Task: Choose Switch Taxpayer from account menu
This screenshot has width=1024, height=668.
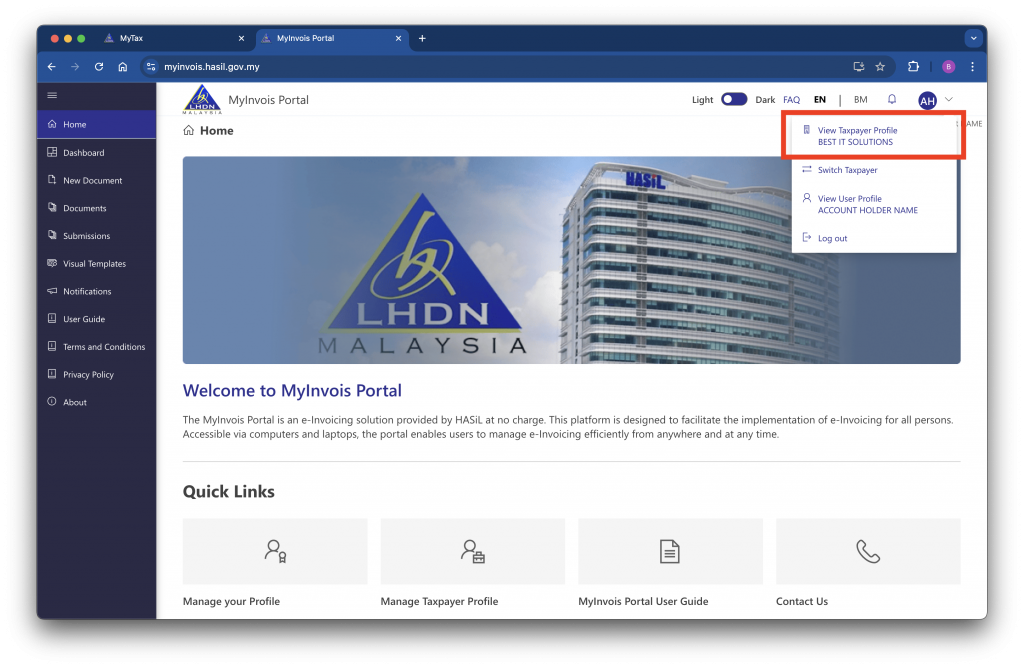Action: [x=847, y=170]
